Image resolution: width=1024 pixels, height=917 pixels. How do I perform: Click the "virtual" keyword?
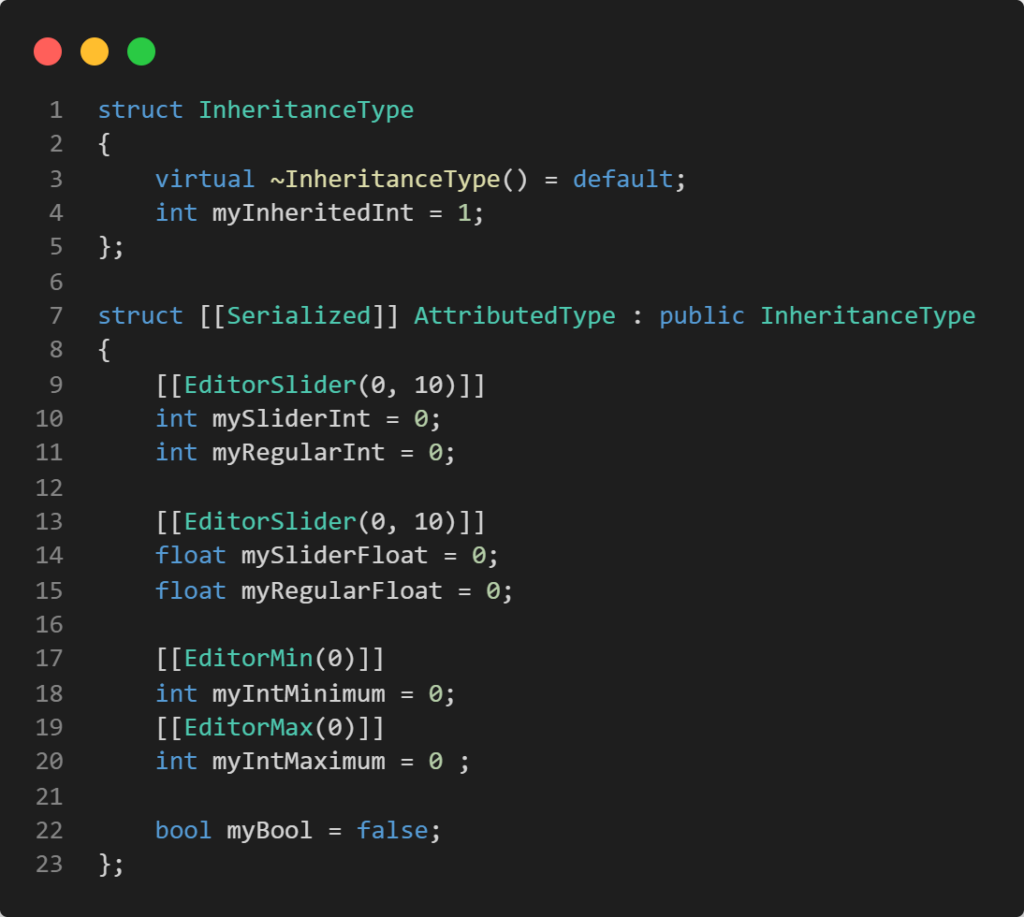204,179
